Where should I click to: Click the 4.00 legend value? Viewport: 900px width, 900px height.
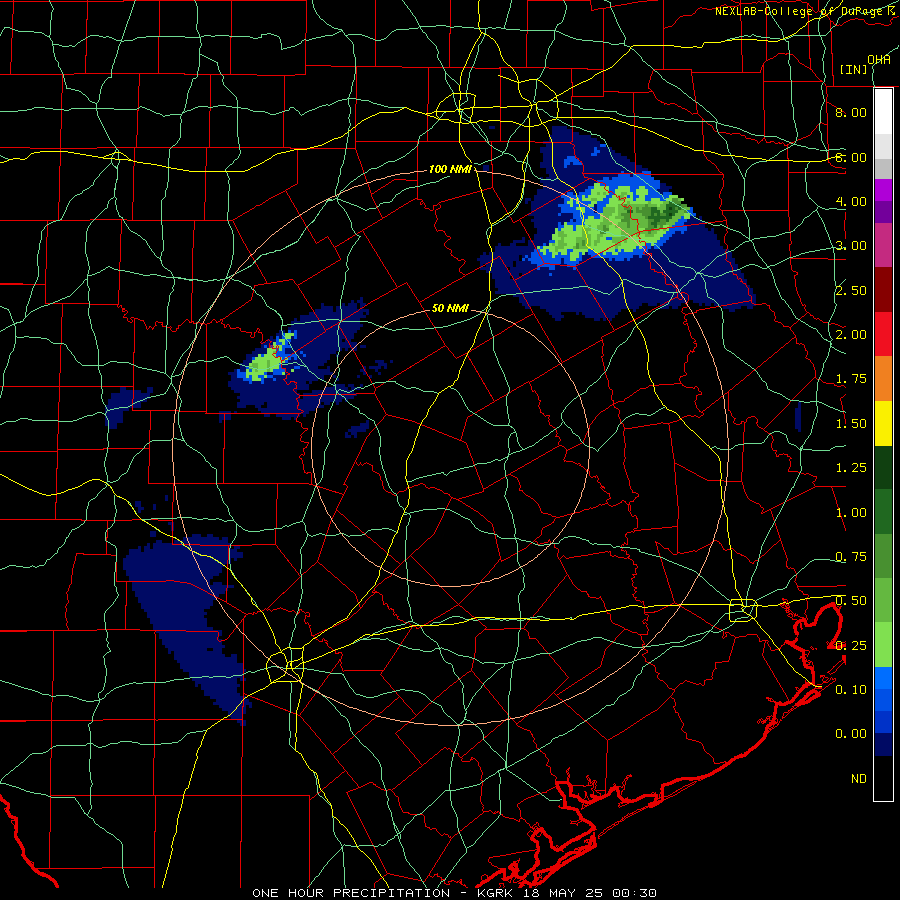tap(851, 201)
